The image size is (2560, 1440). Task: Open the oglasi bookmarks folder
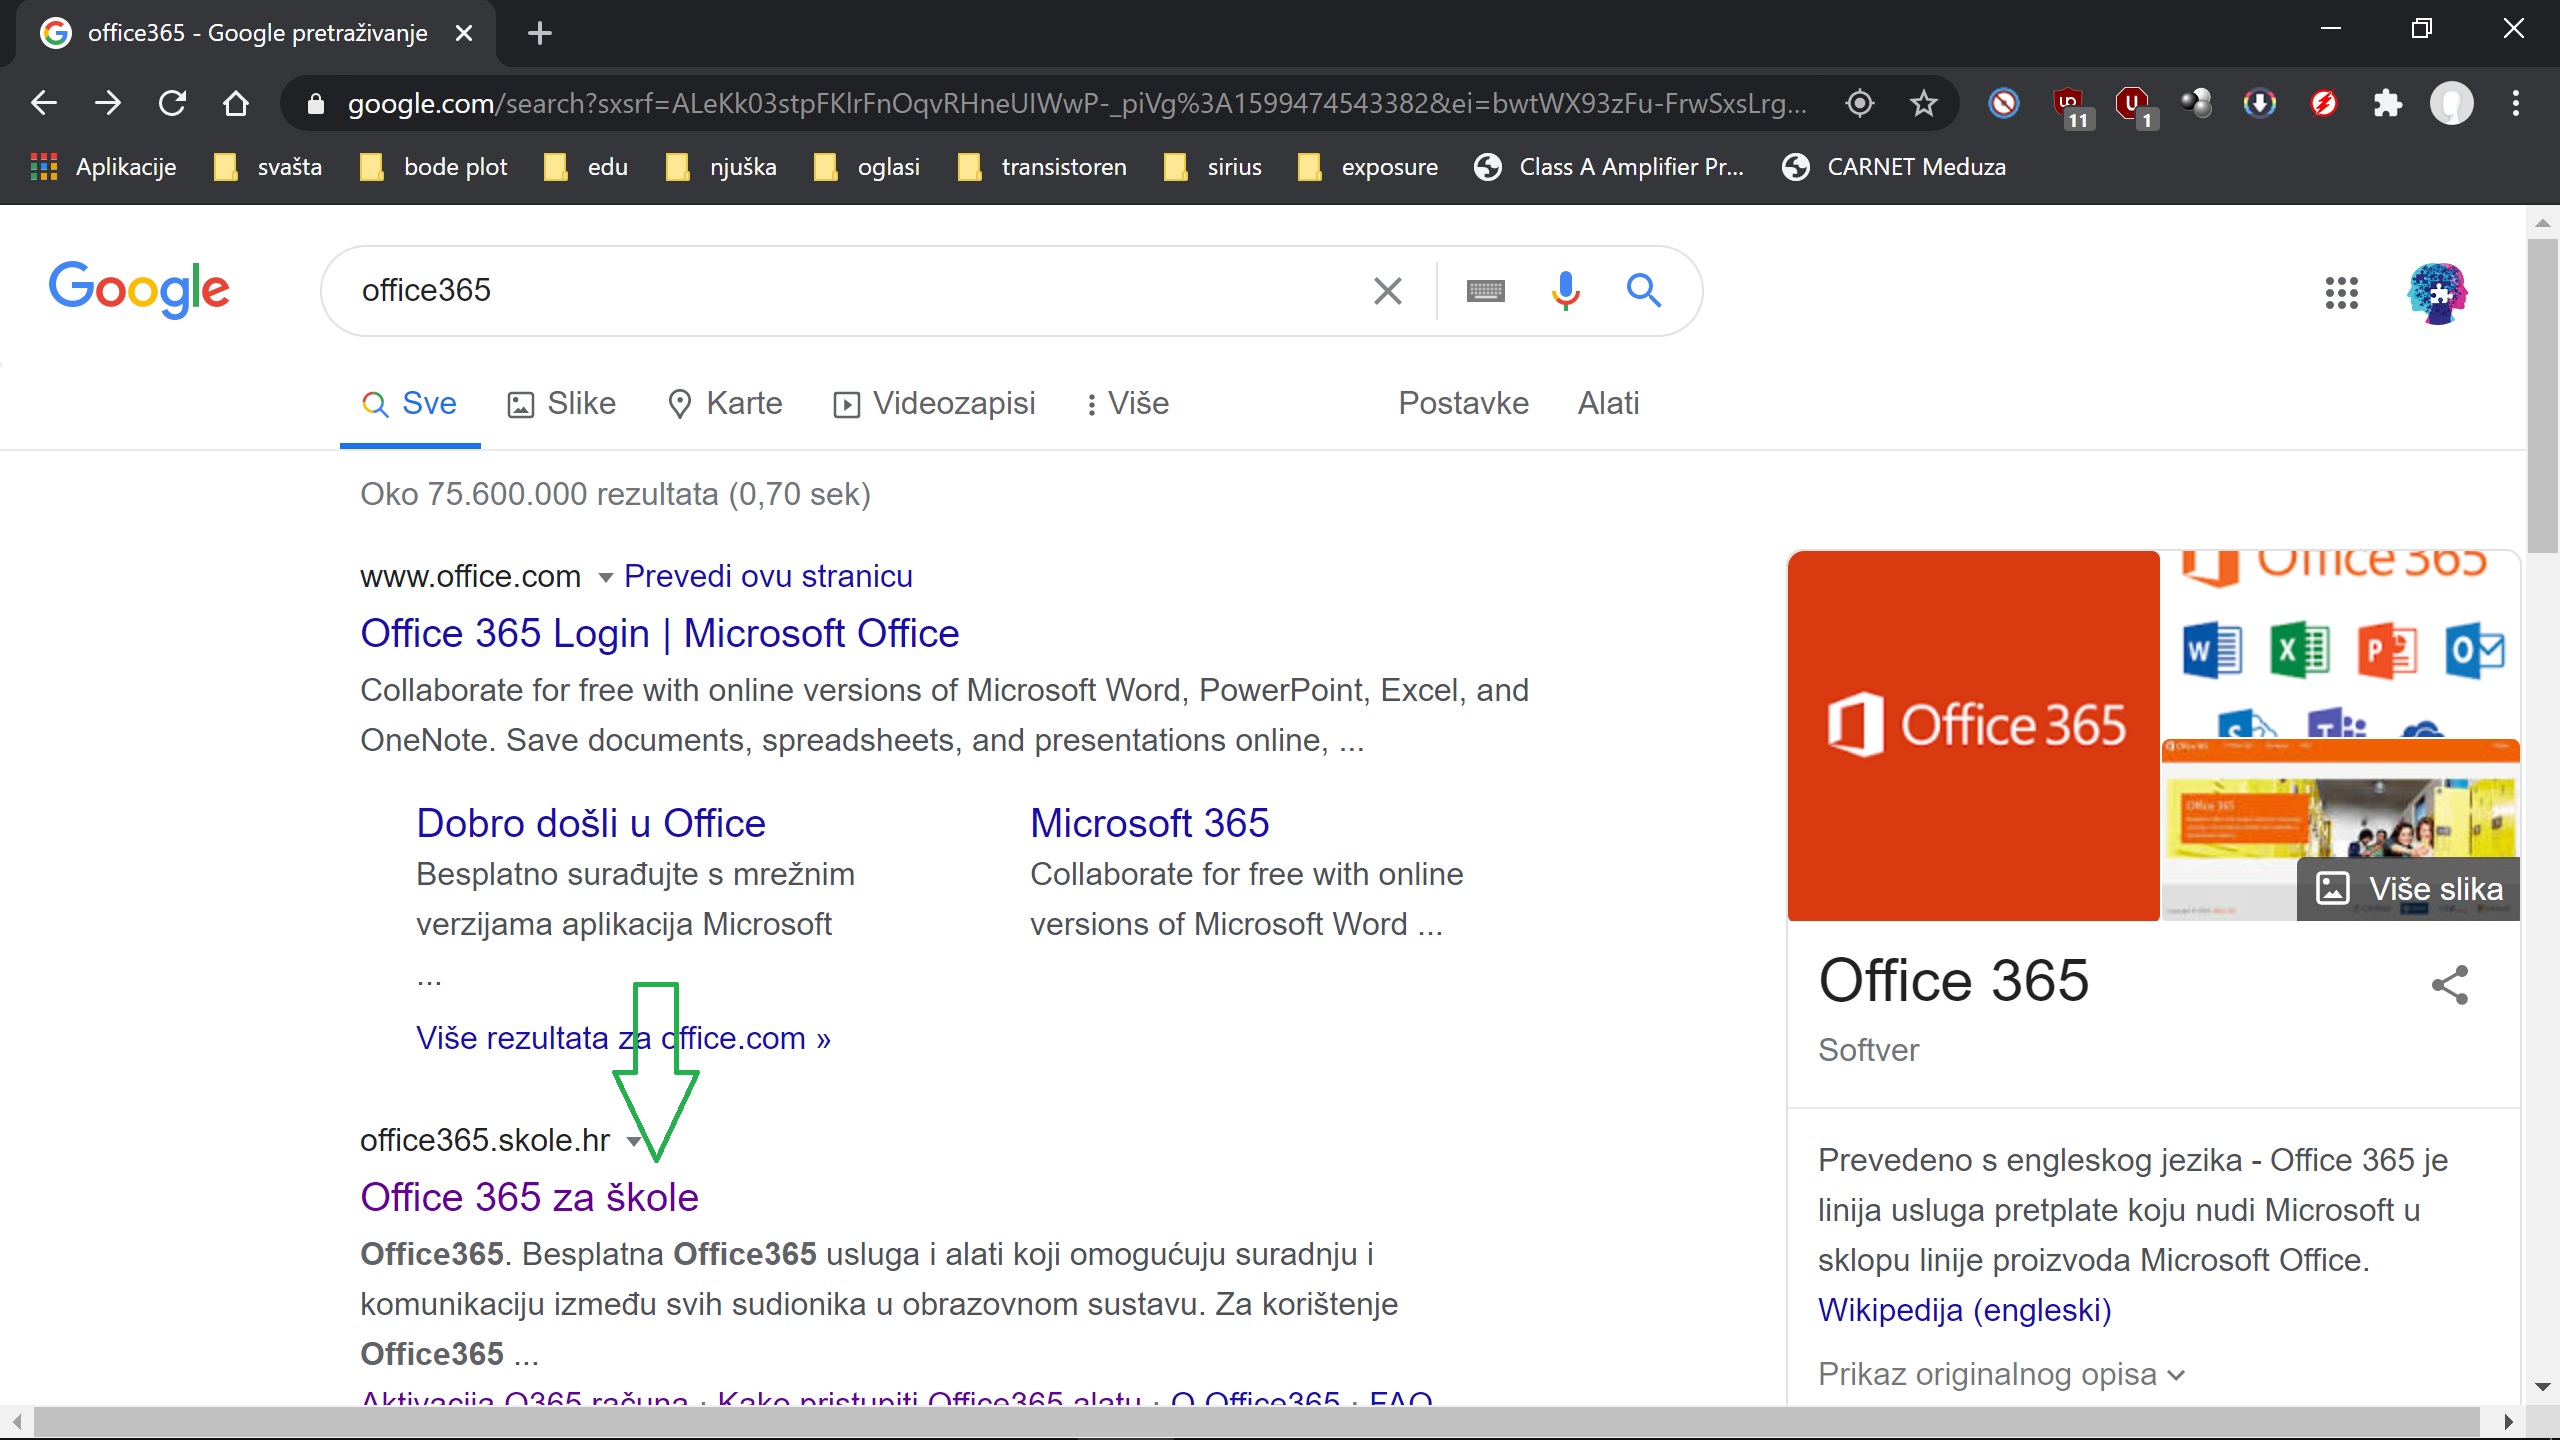coord(866,167)
